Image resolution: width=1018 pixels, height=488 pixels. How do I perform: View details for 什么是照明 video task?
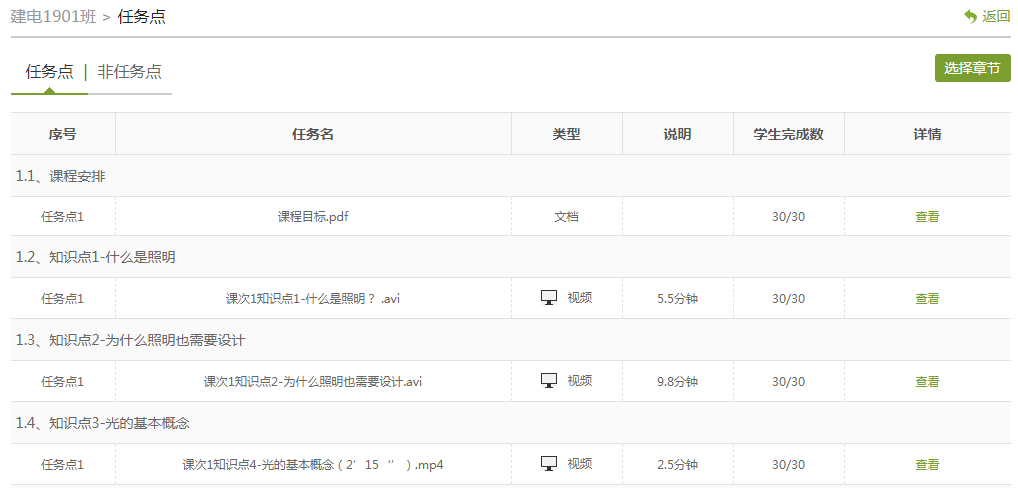(927, 299)
